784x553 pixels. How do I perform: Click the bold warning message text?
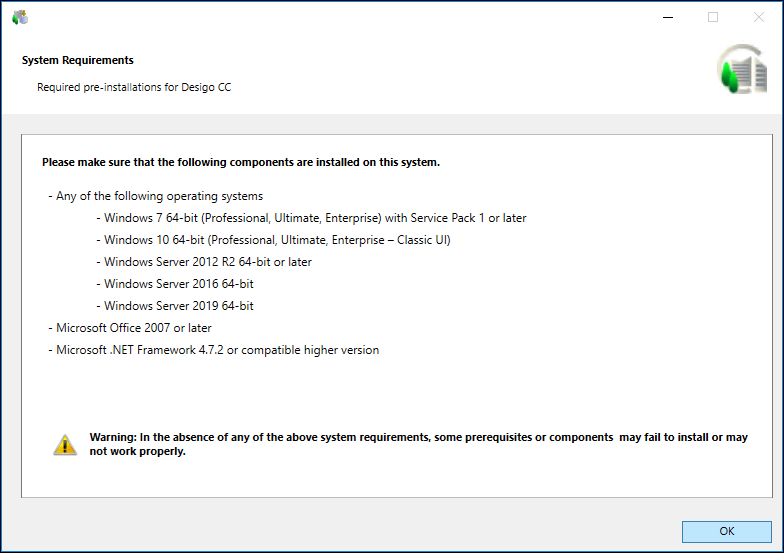(x=418, y=444)
